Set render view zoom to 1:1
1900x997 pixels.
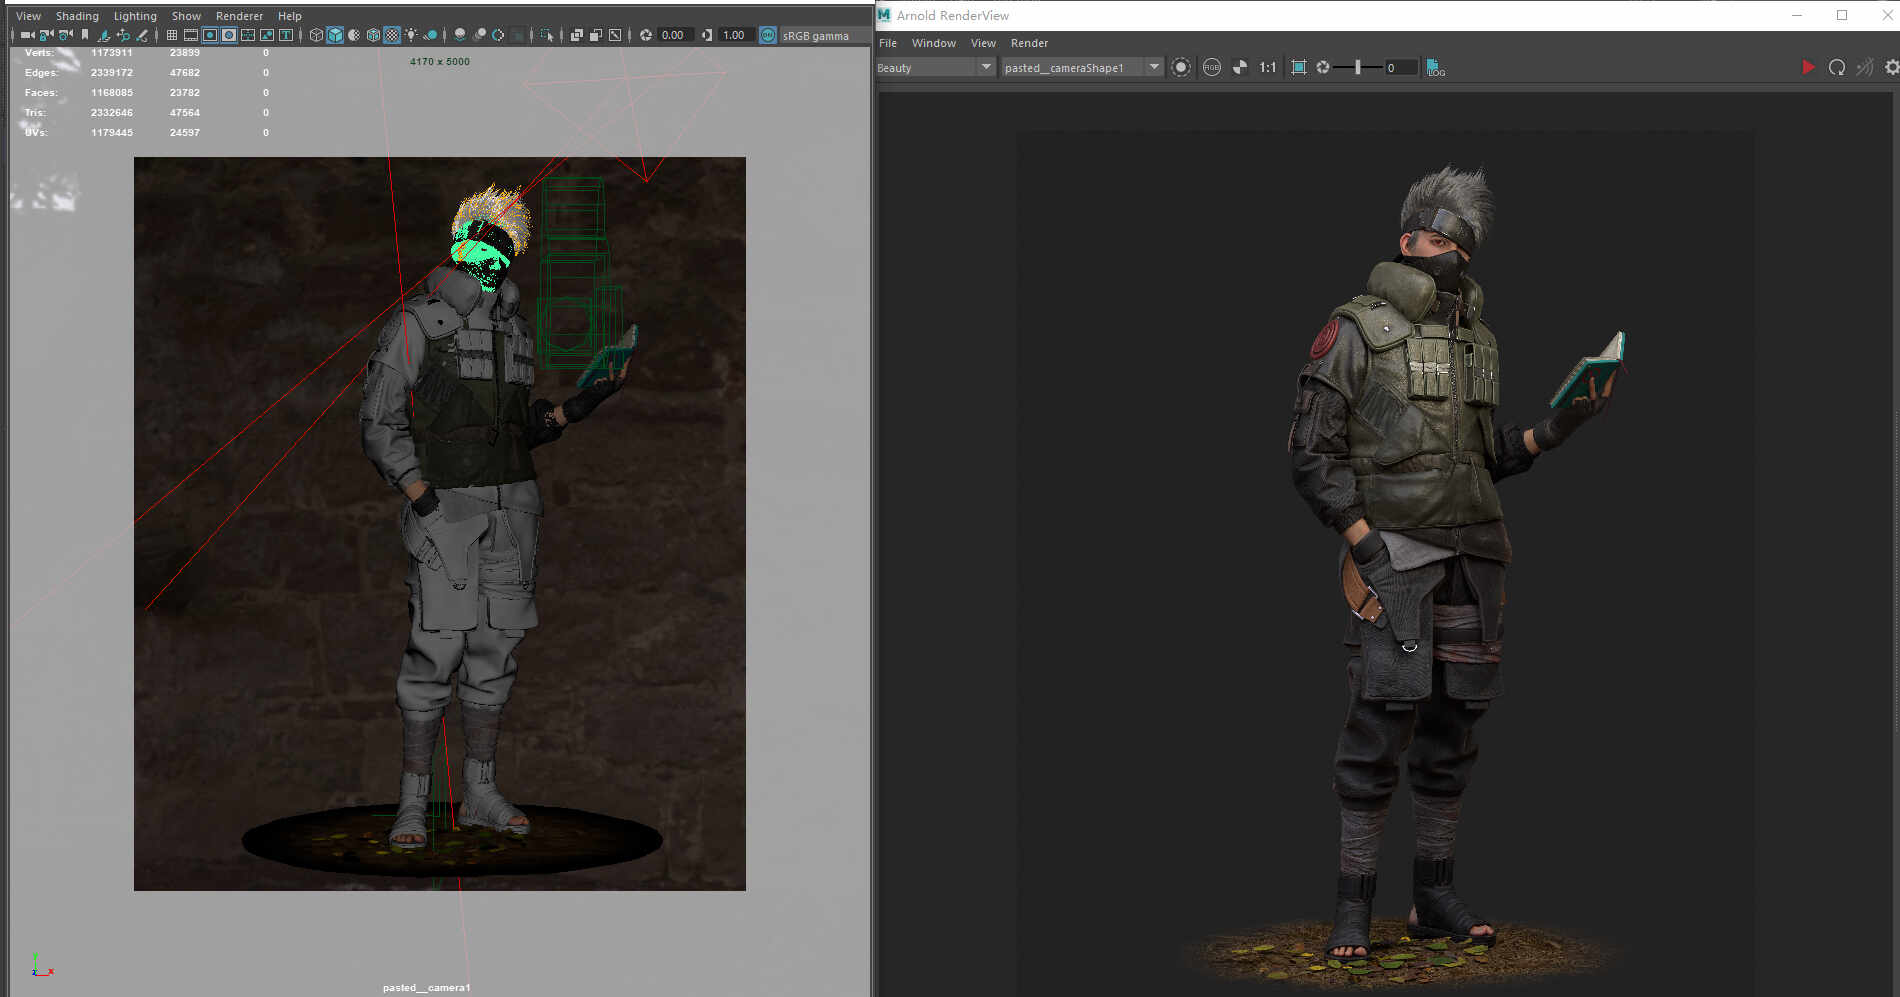[1268, 67]
